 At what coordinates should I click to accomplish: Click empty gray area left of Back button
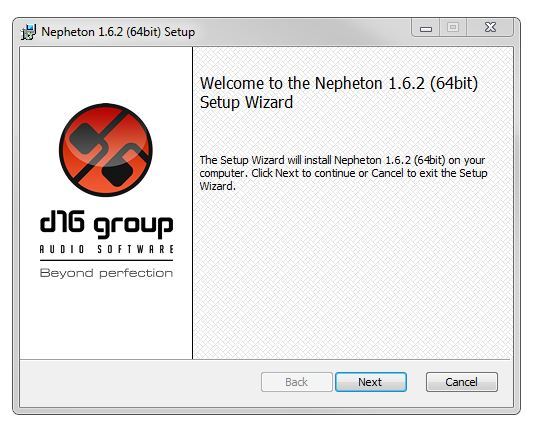[139, 382]
